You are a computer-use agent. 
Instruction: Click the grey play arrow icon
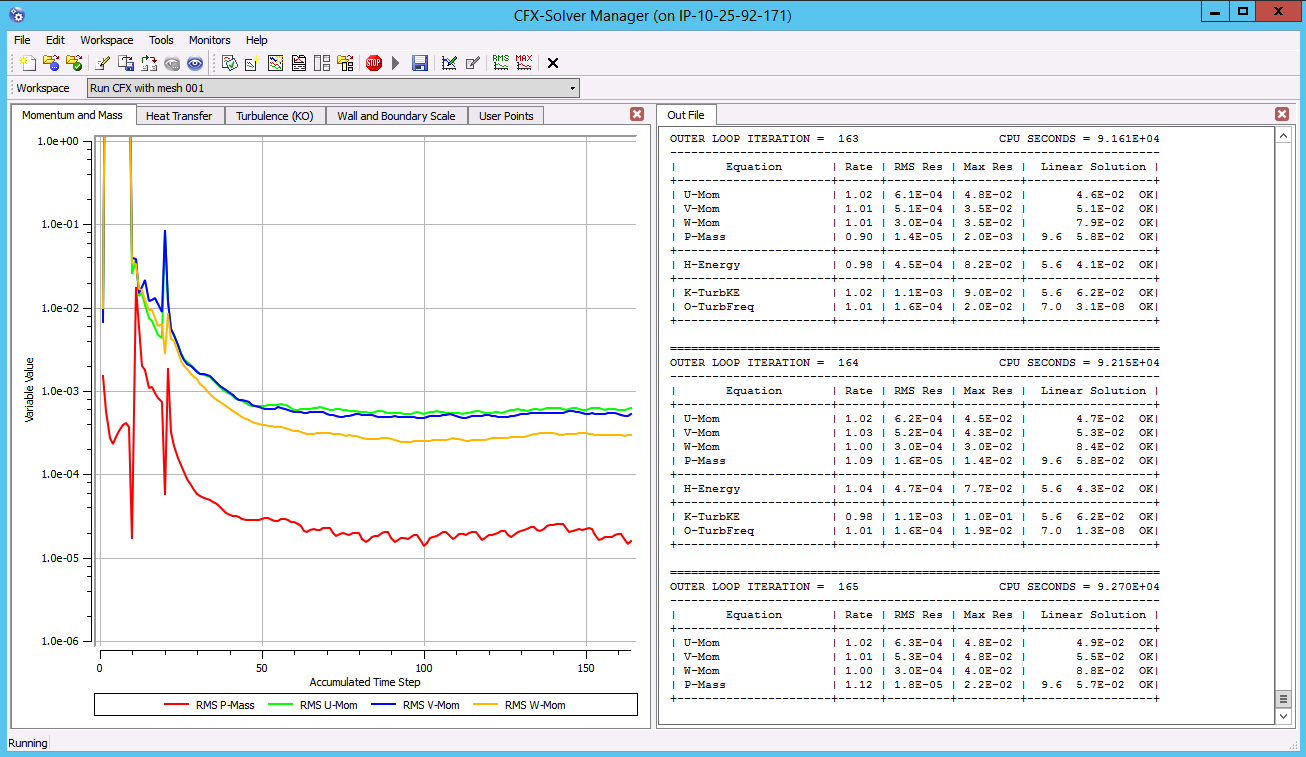click(x=396, y=63)
